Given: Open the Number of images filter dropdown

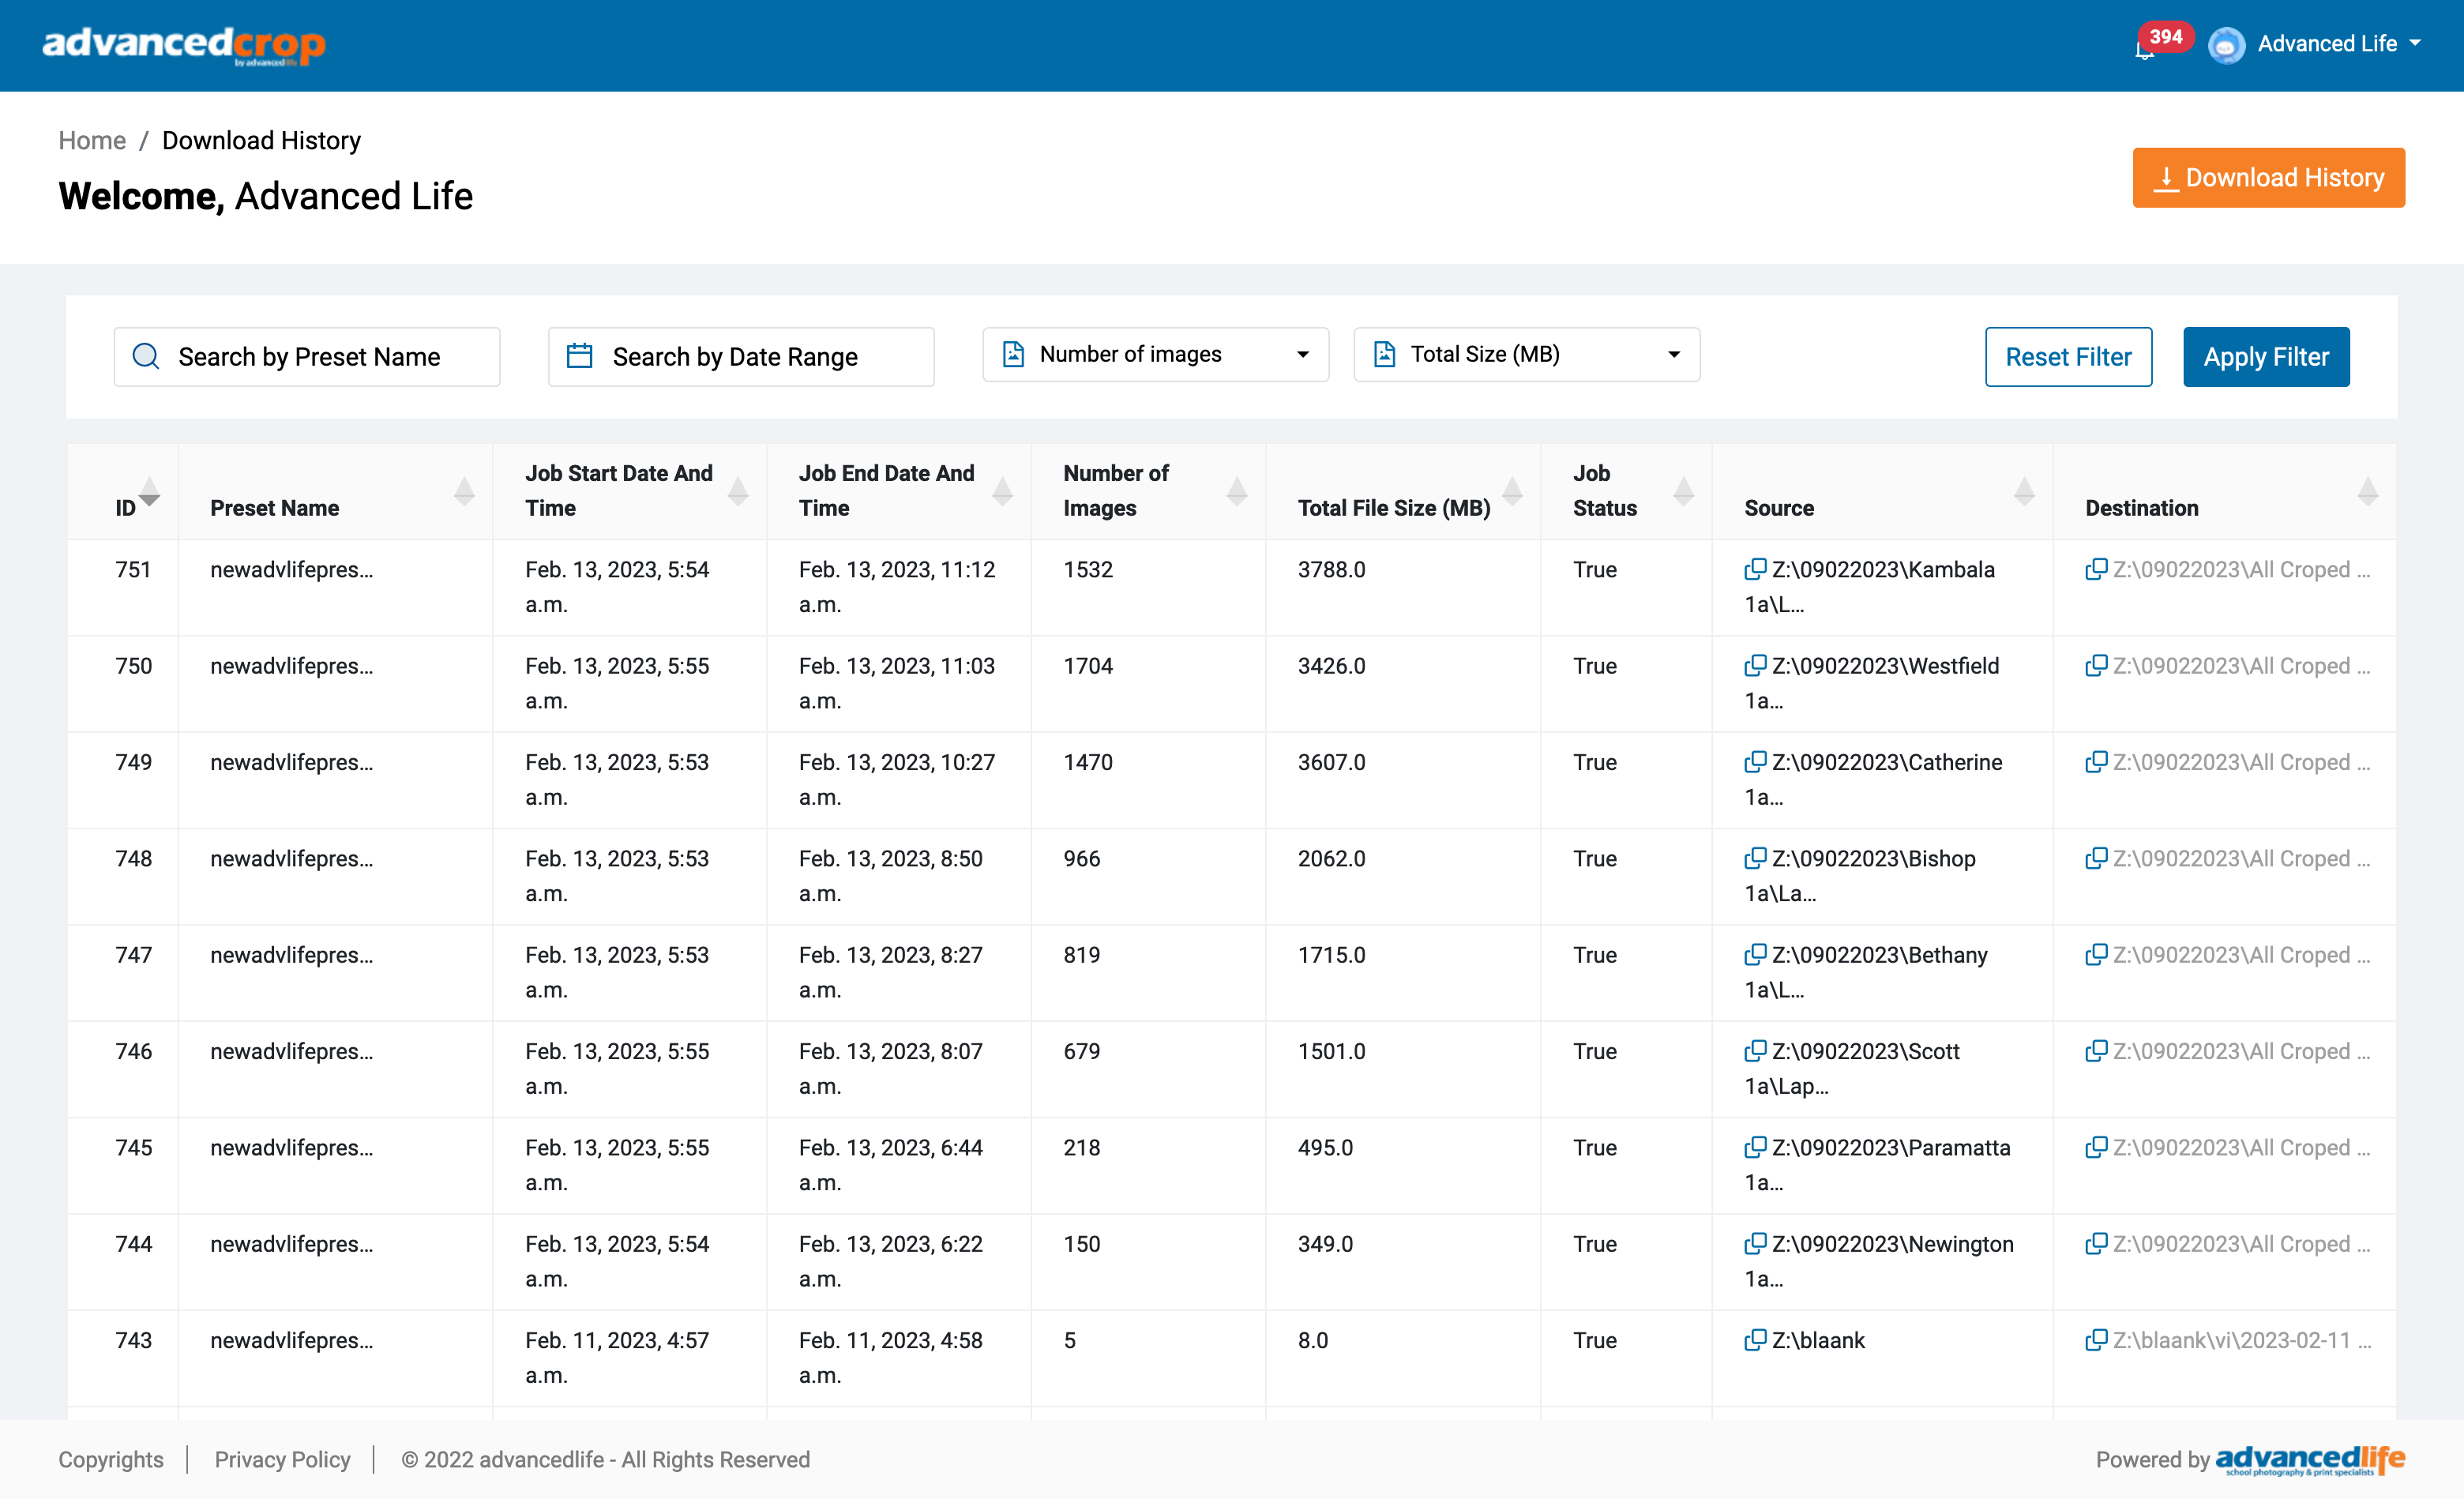Looking at the screenshot, I should tap(1155, 354).
